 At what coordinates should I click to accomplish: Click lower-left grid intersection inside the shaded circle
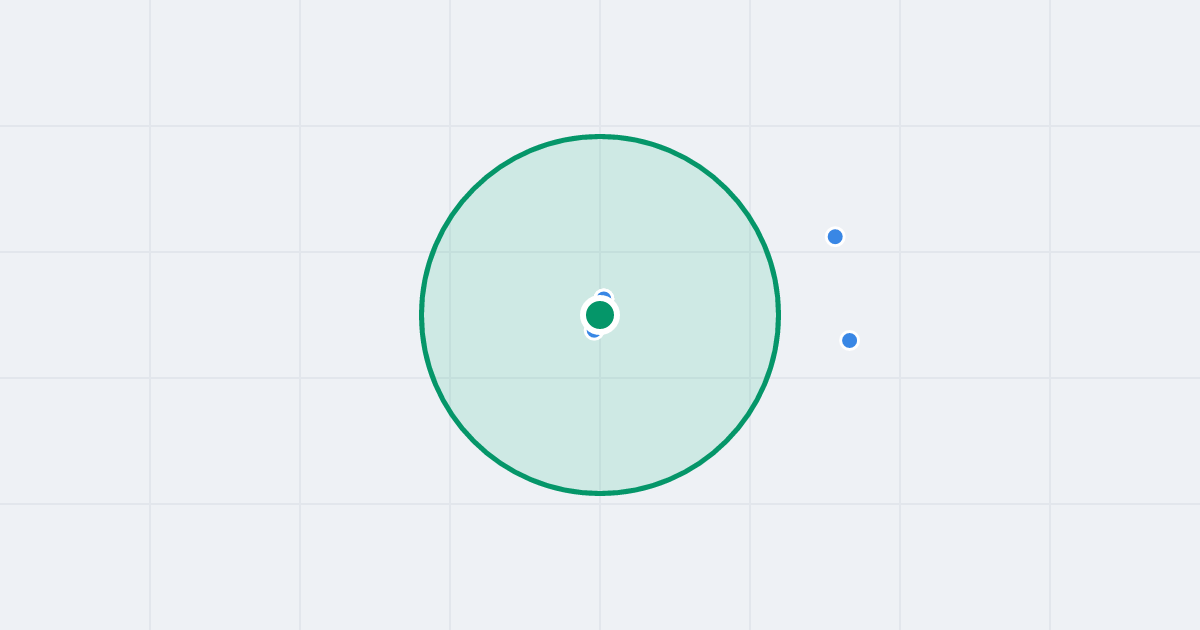(450, 378)
